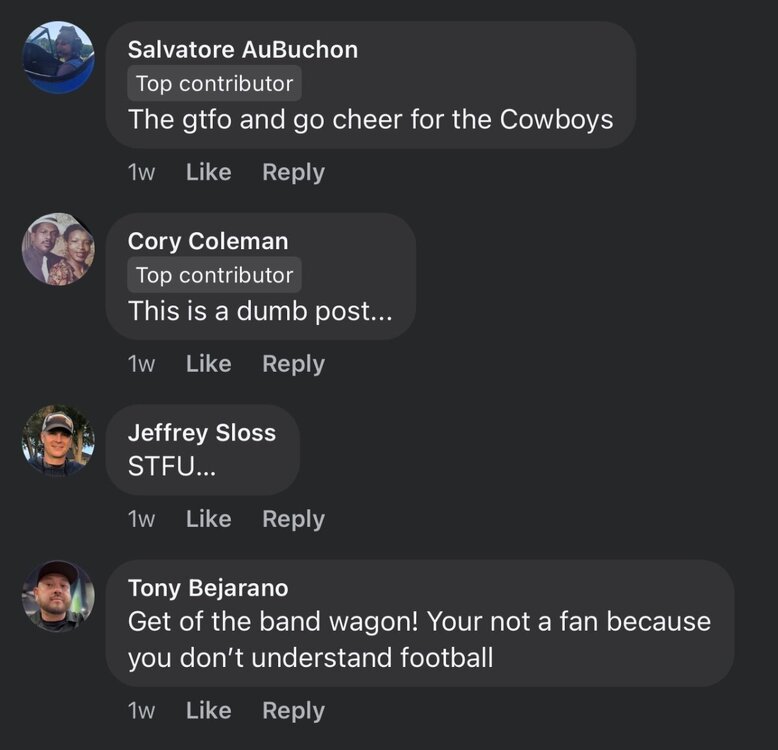Open Tony Bejarano's profile picture
The width and height of the screenshot is (778, 750).
pos(58,596)
